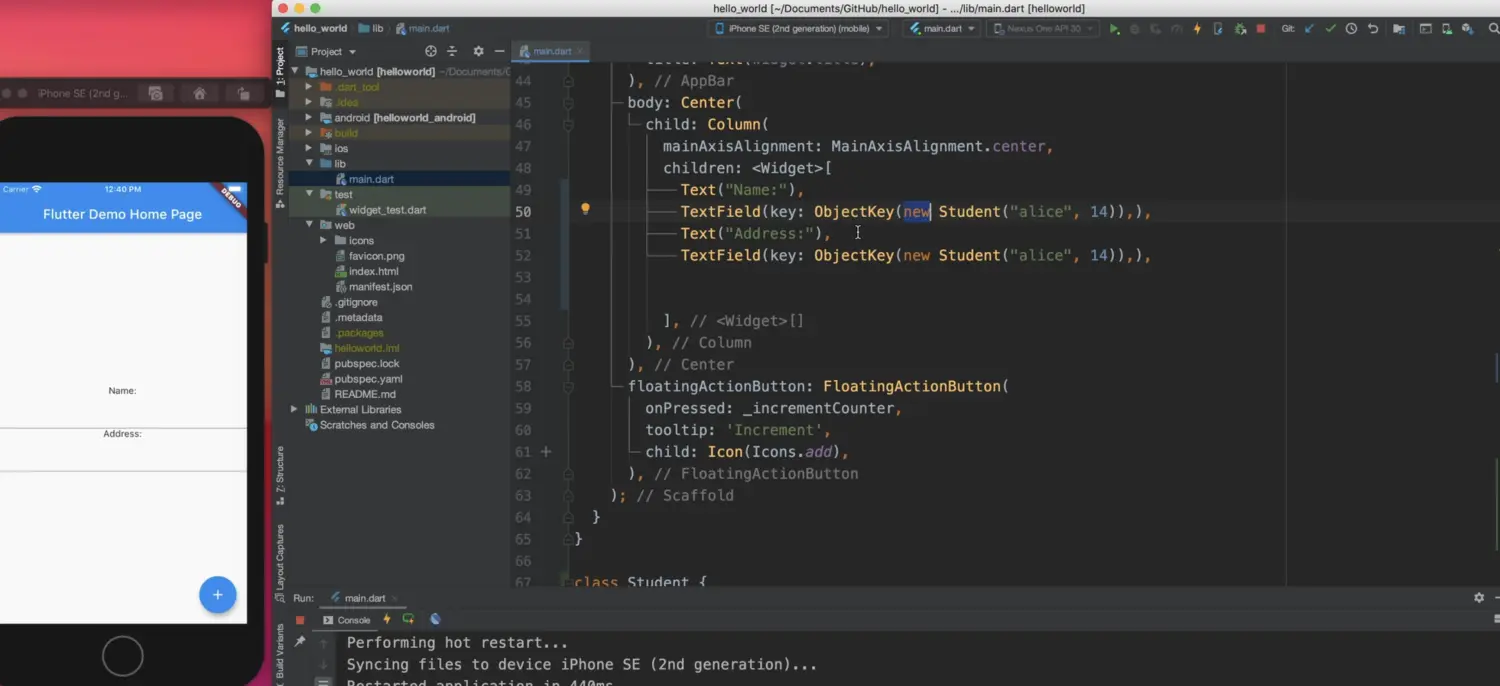Collapse all in Project panel
Viewport: 1500px width, 686px height.
pyautogui.click(x=452, y=51)
